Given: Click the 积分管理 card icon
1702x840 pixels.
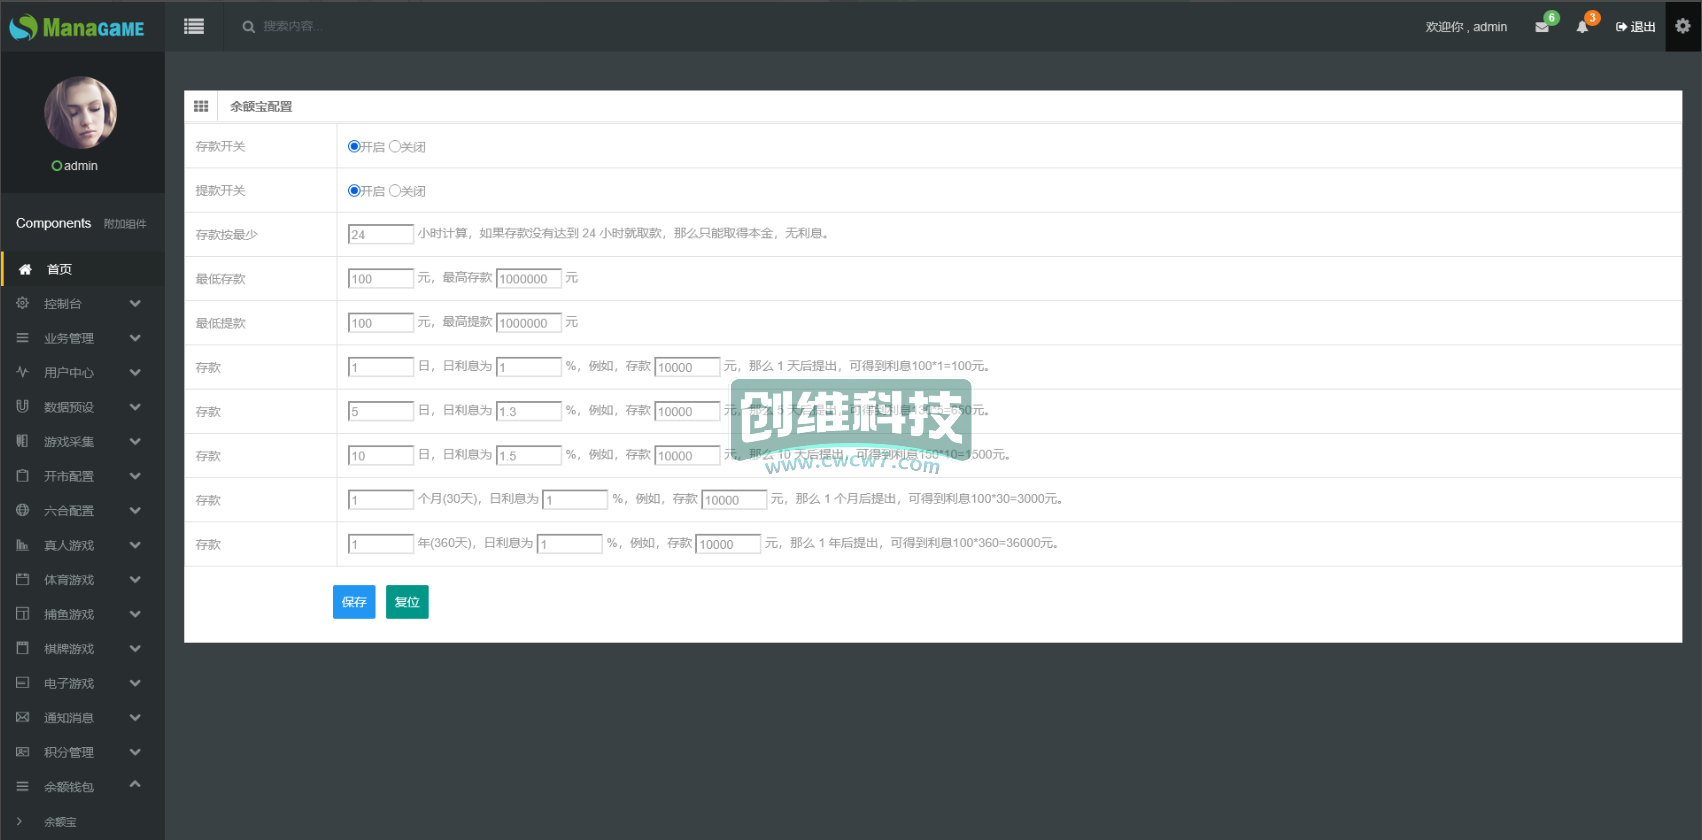Looking at the screenshot, I should (22, 752).
